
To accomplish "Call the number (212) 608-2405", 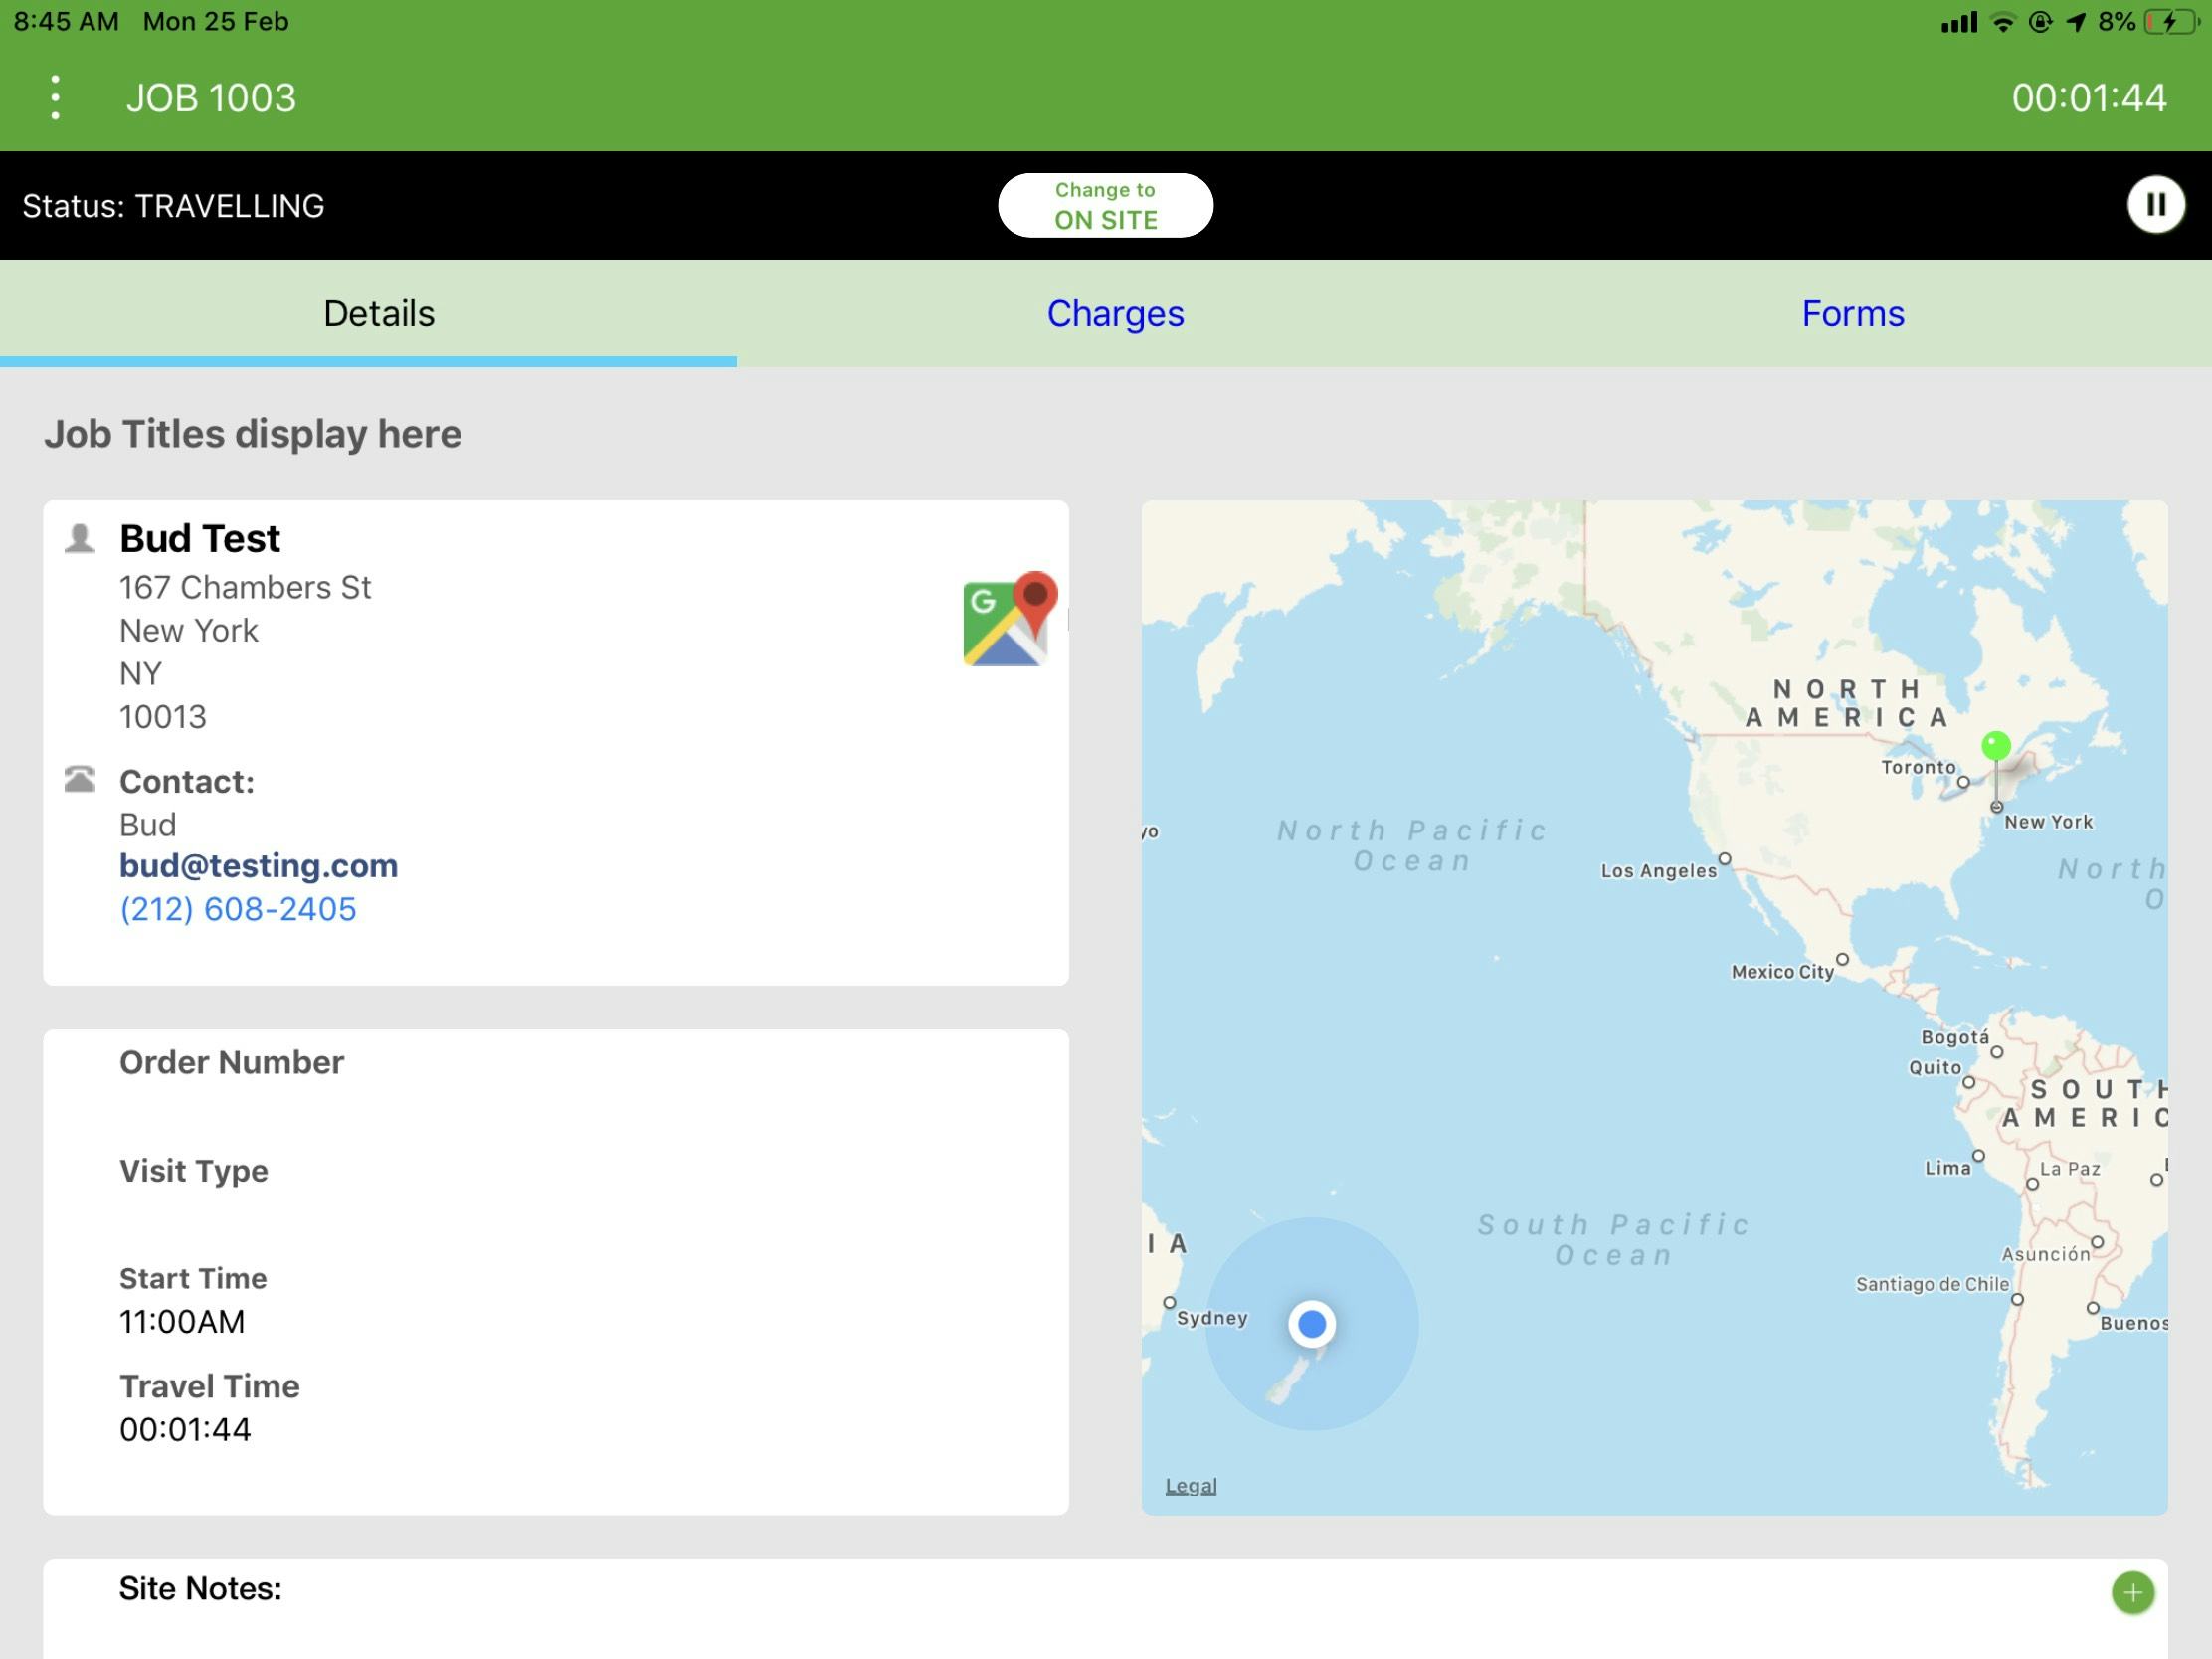I will click(237, 908).
